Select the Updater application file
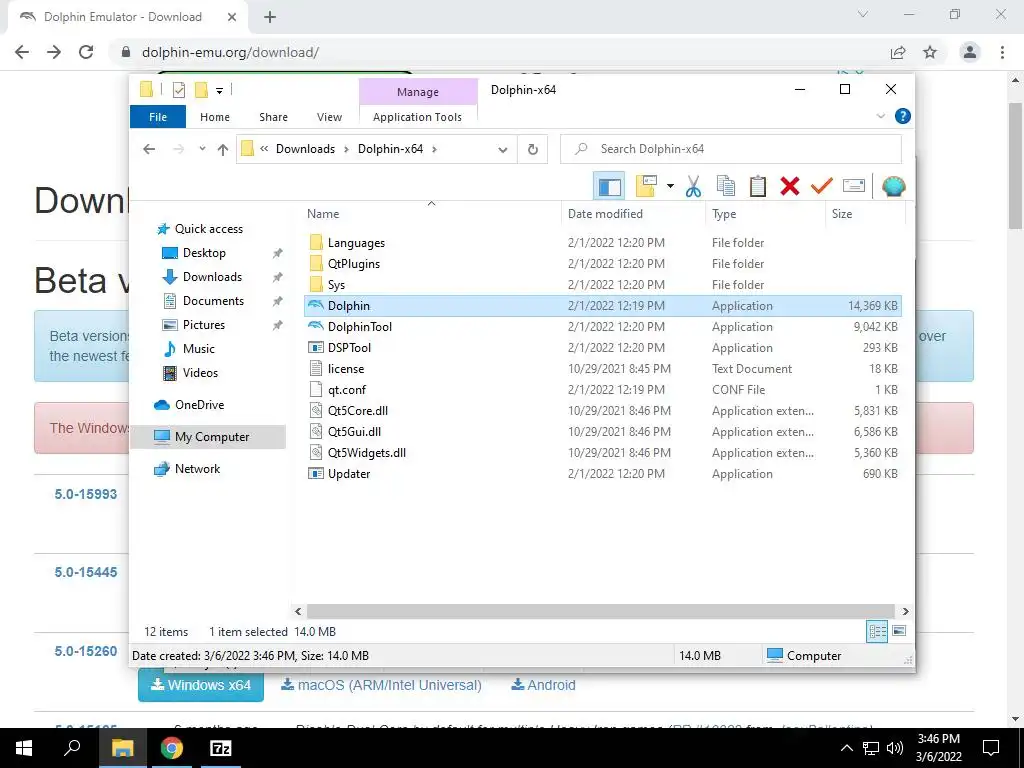 603,473
